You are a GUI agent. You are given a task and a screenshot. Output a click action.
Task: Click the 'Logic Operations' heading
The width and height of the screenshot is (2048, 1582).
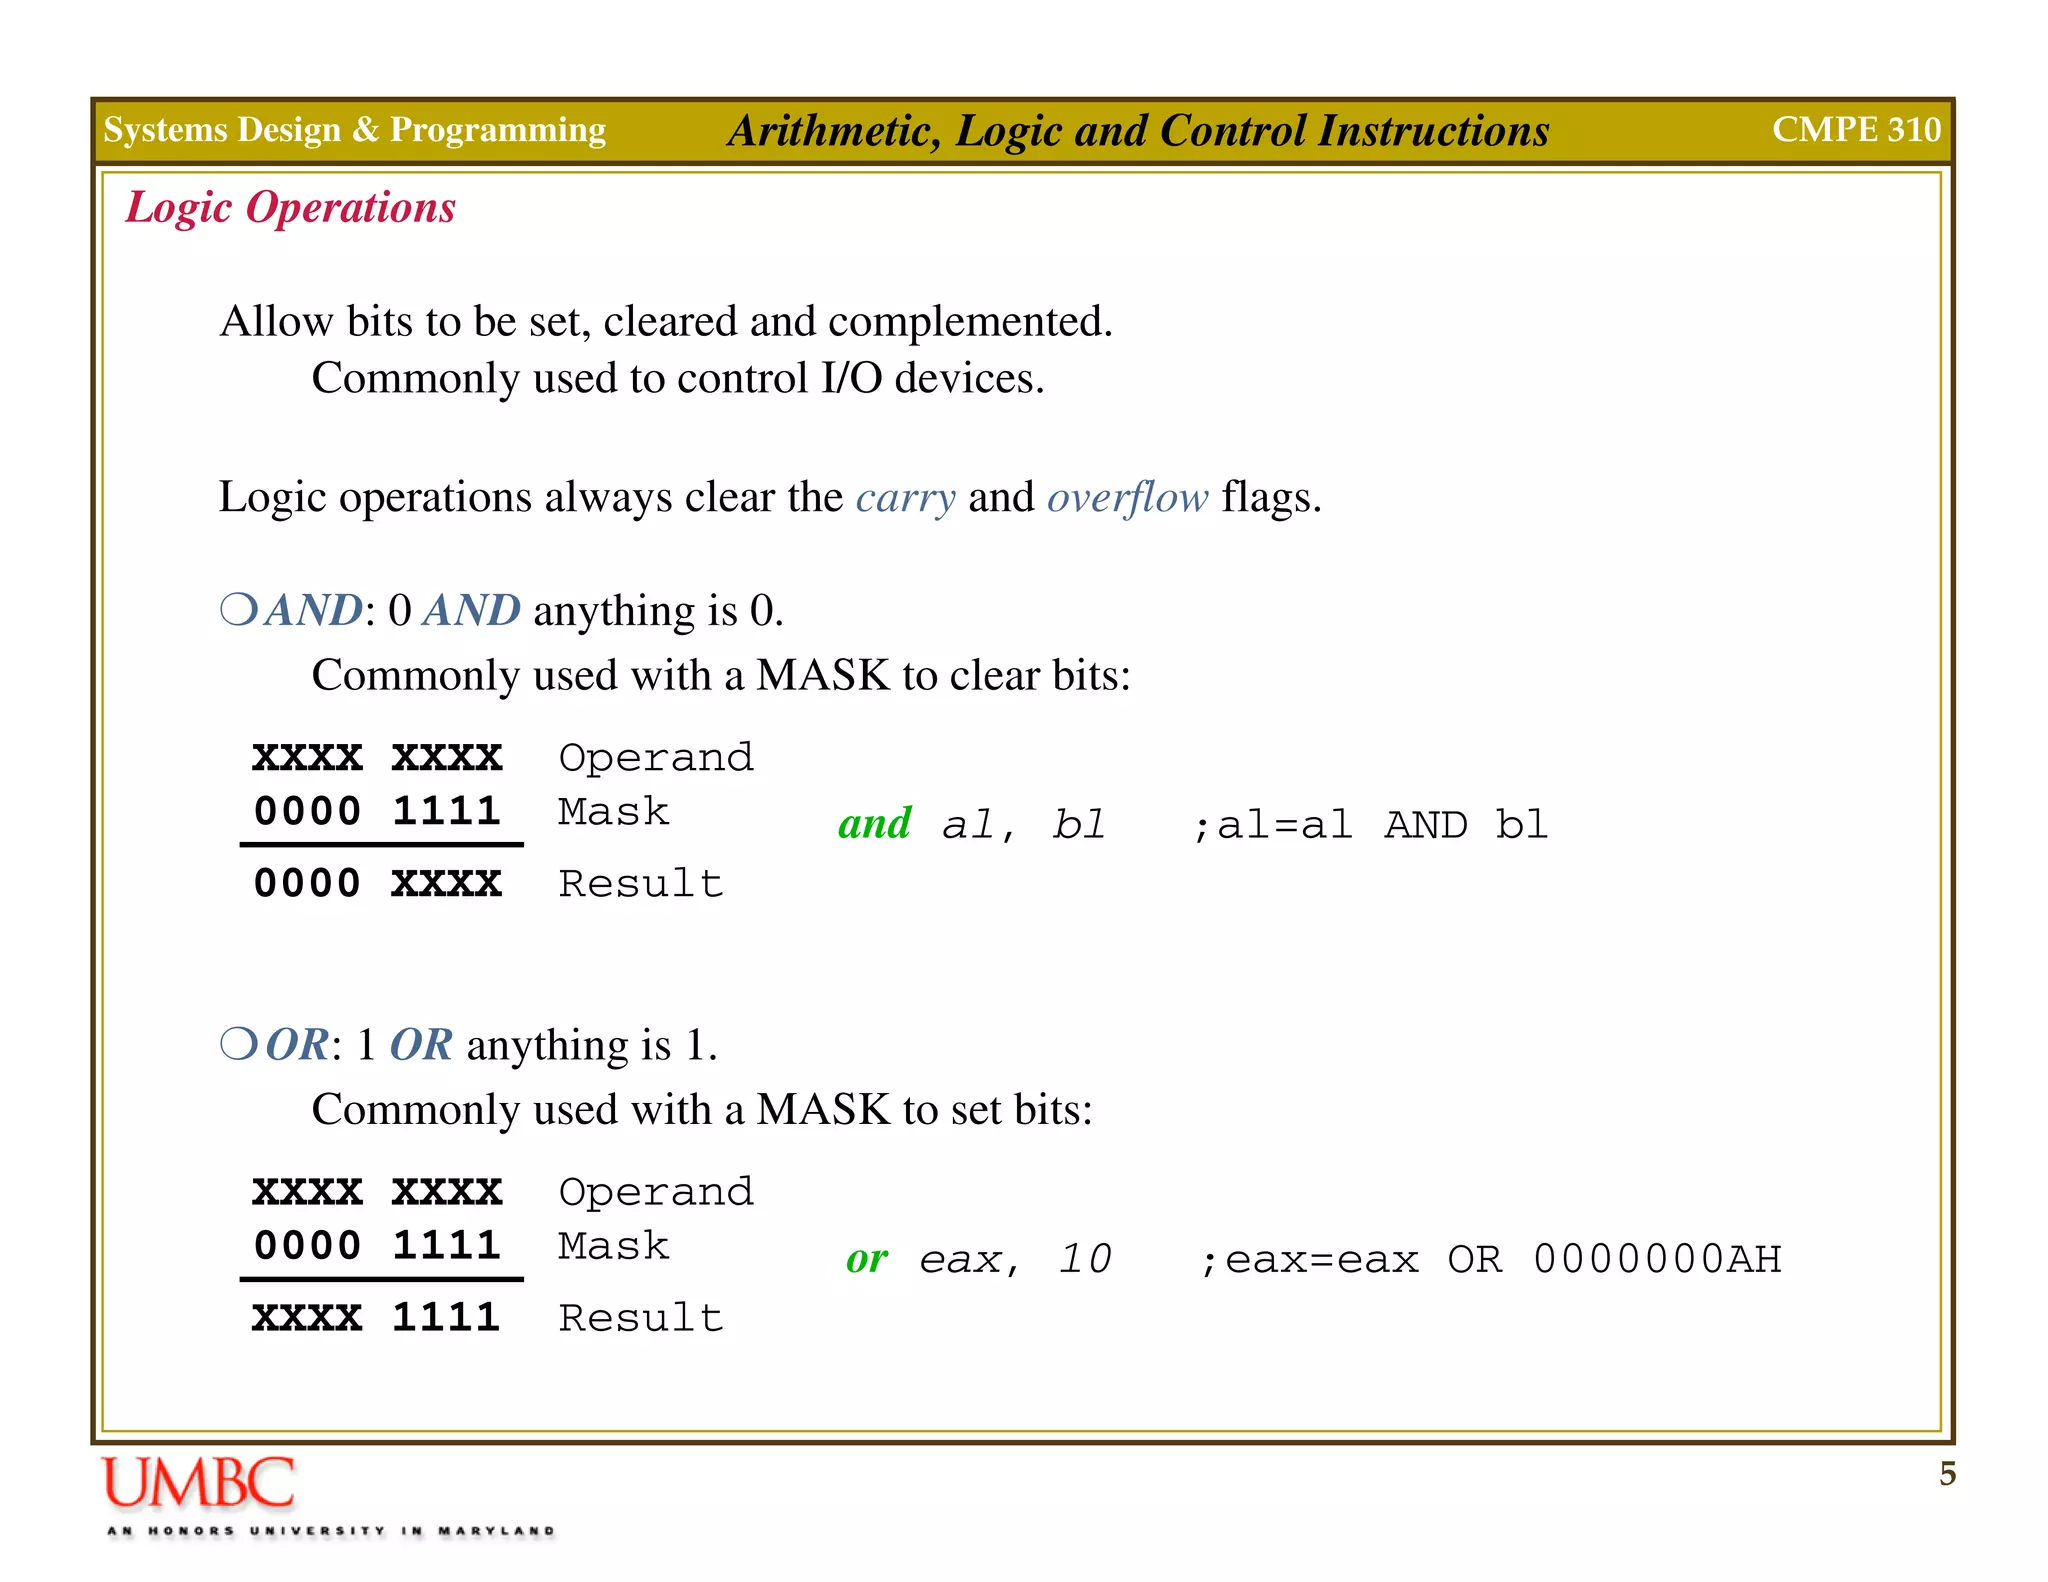tap(290, 208)
